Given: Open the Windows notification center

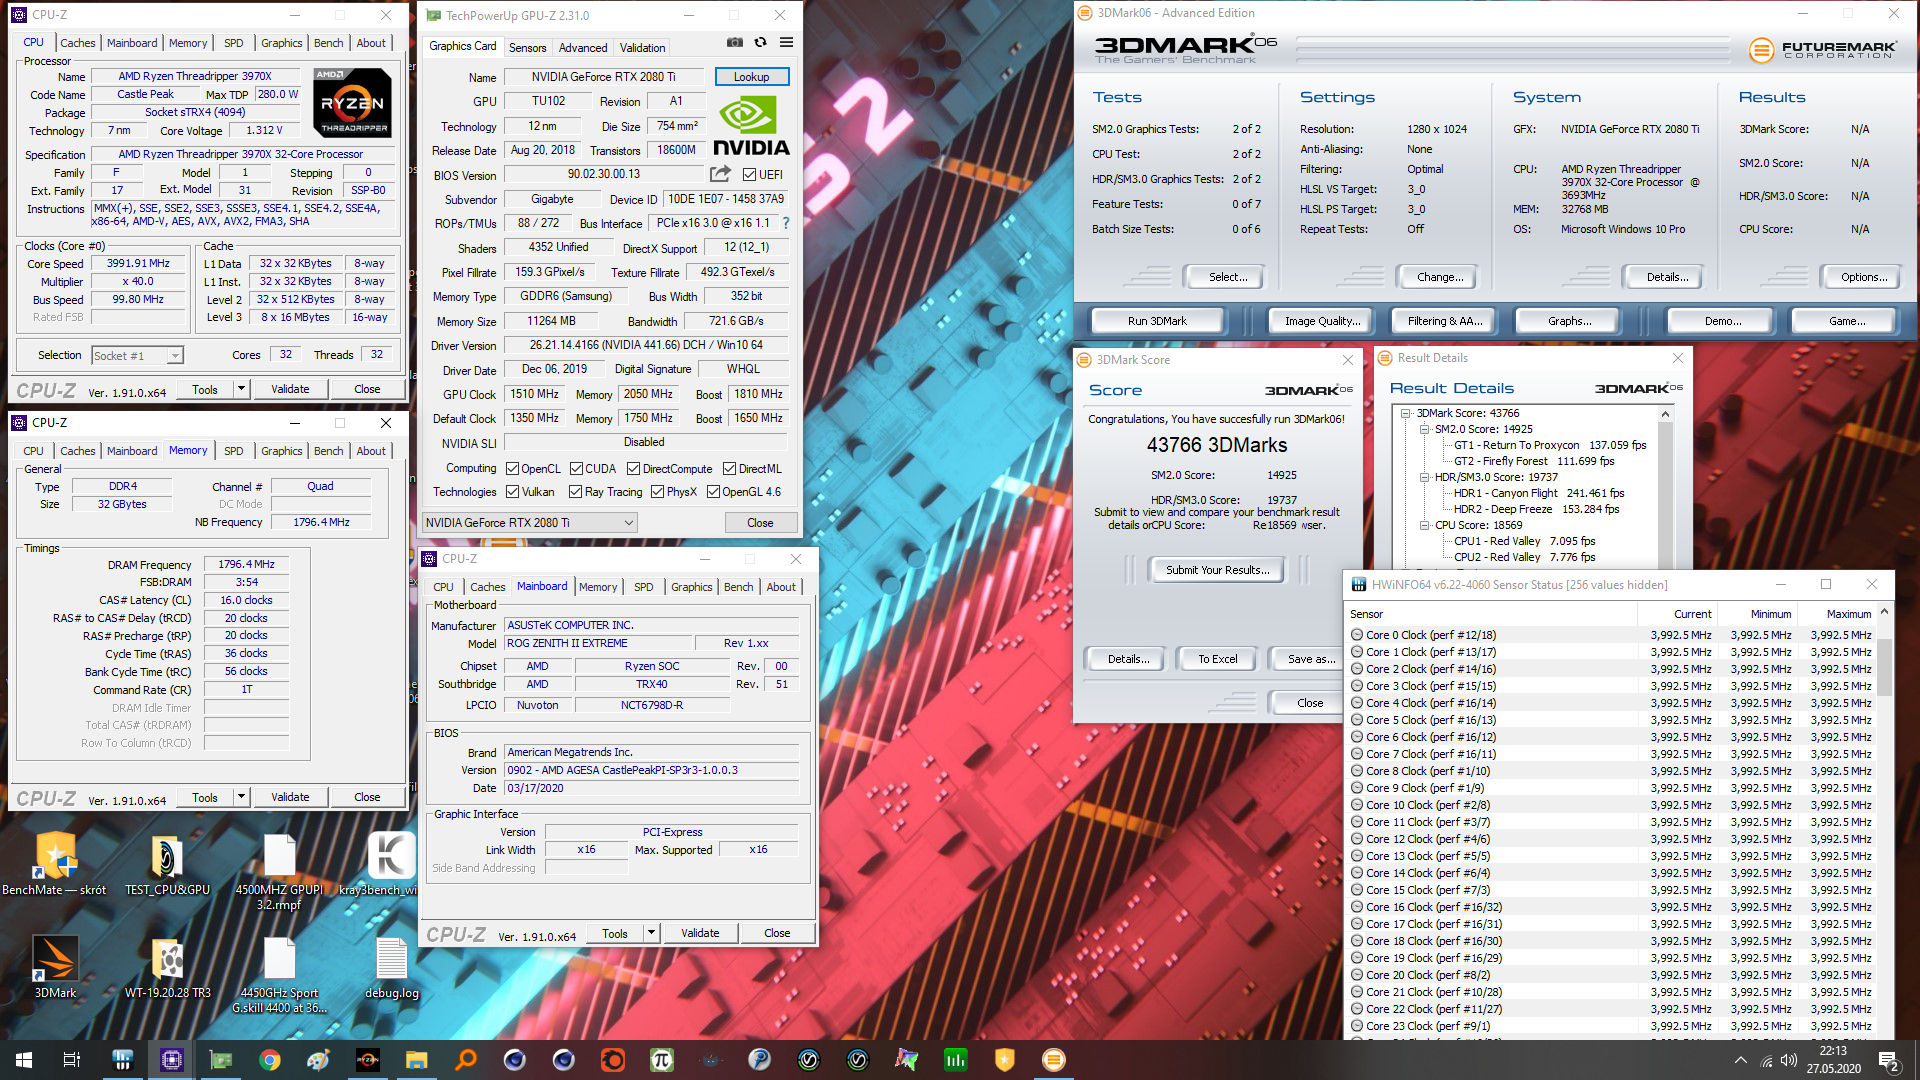Looking at the screenshot, I should pyautogui.click(x=1889, y=1060).
